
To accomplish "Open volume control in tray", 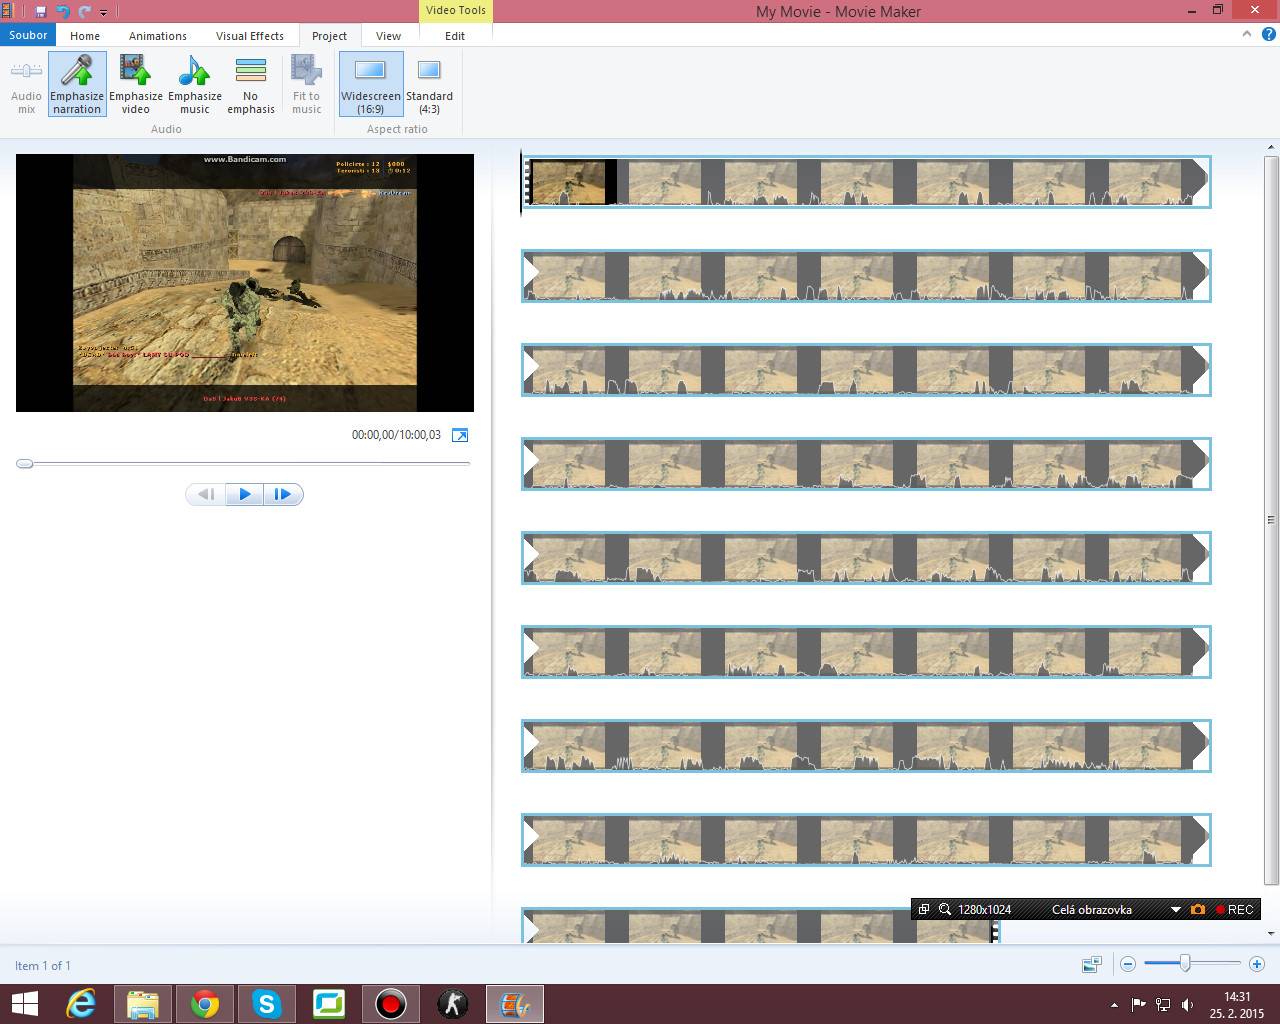I will [1187, 1005].
